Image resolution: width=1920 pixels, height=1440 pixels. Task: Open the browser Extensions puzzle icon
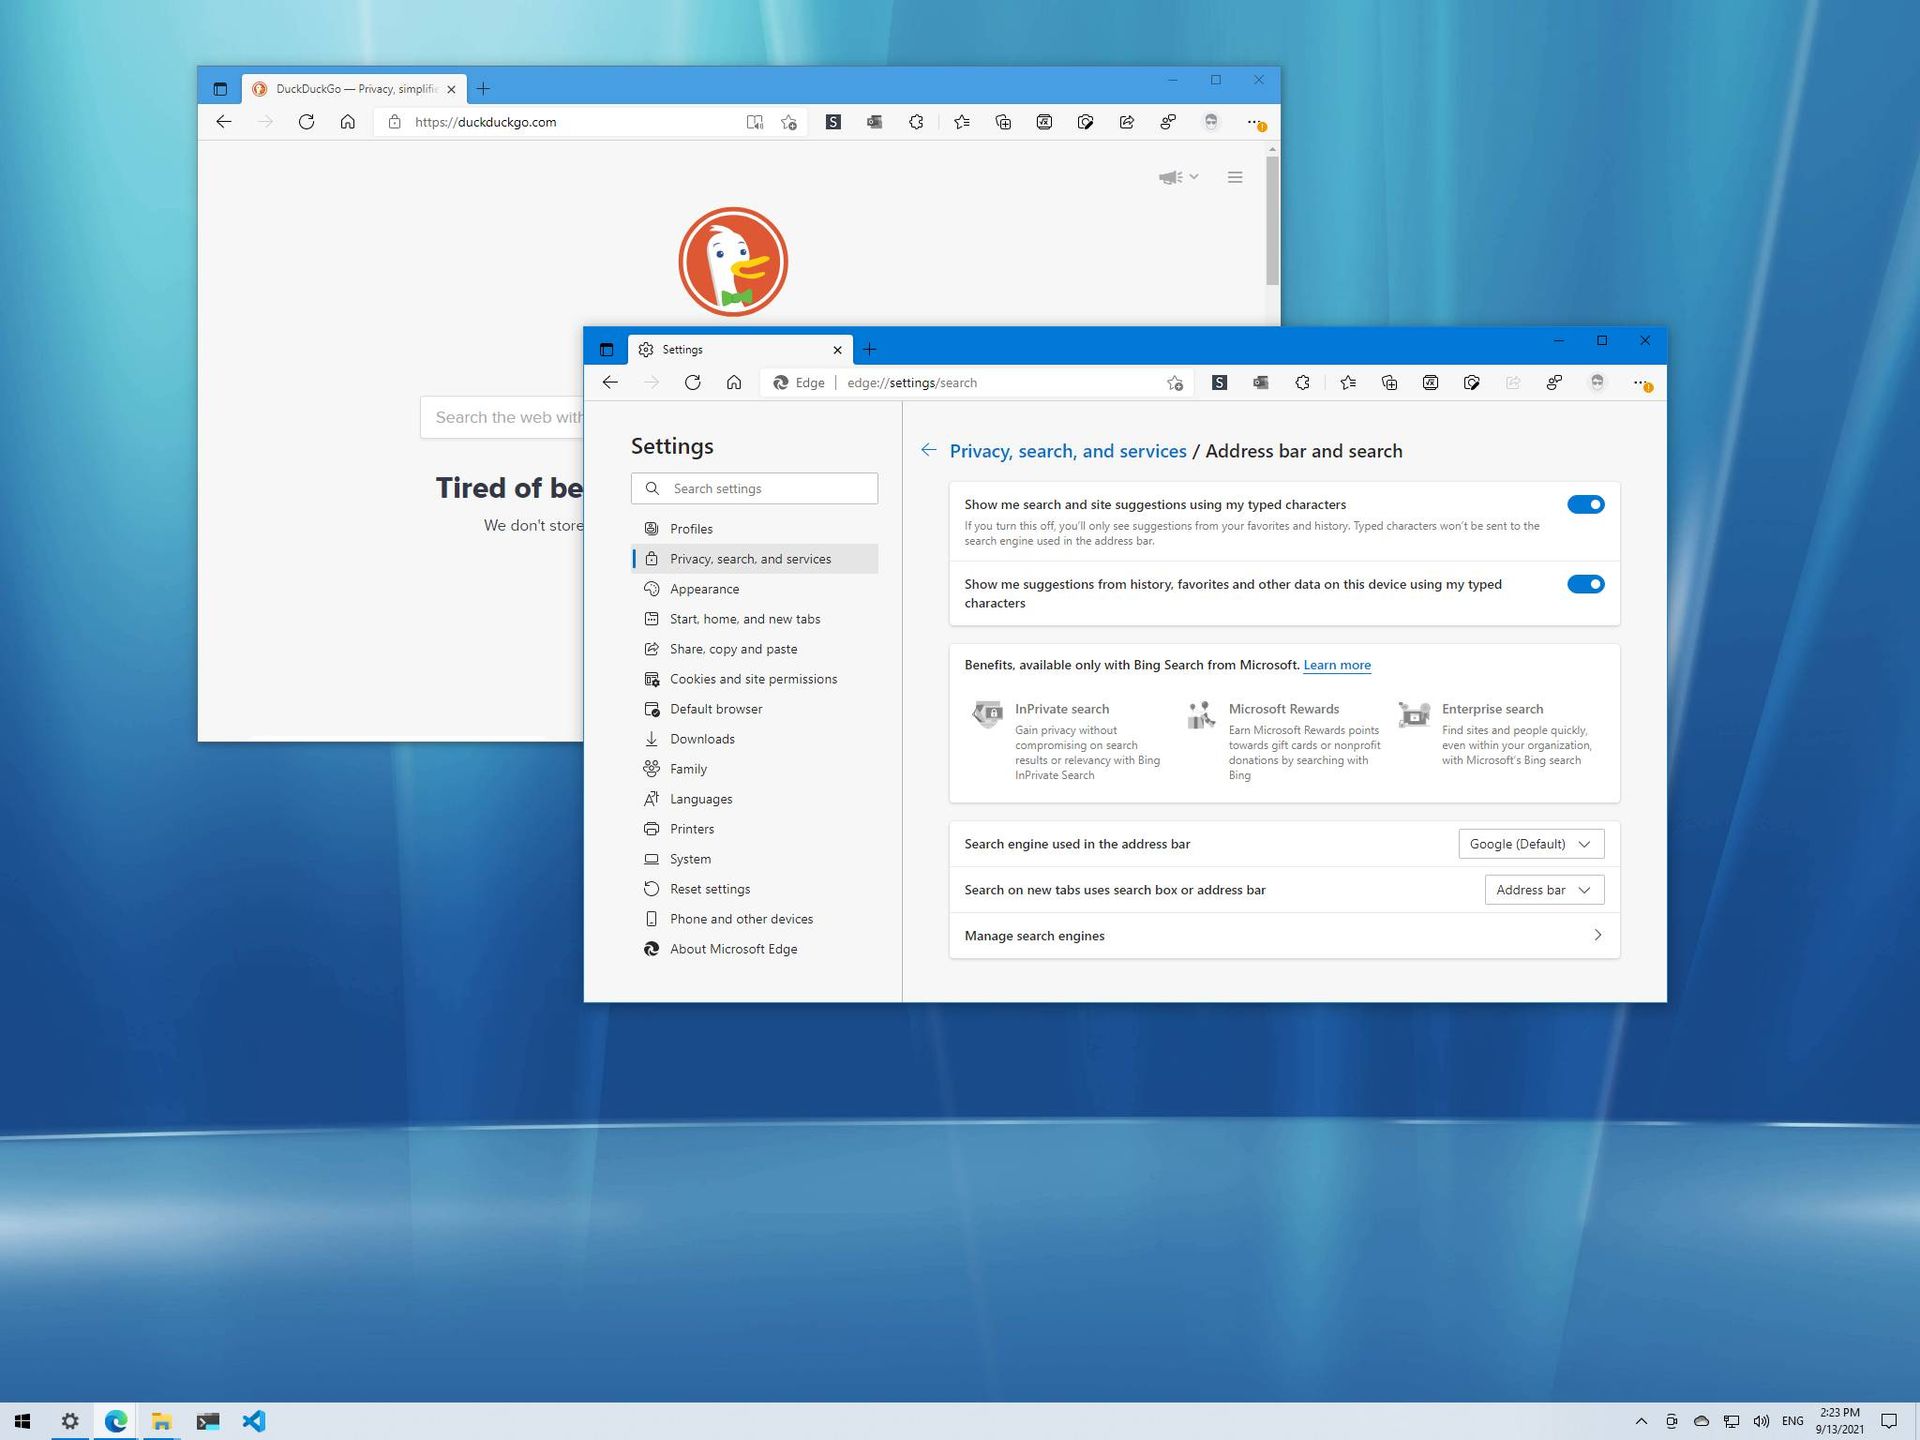[x=1301, y=382]
